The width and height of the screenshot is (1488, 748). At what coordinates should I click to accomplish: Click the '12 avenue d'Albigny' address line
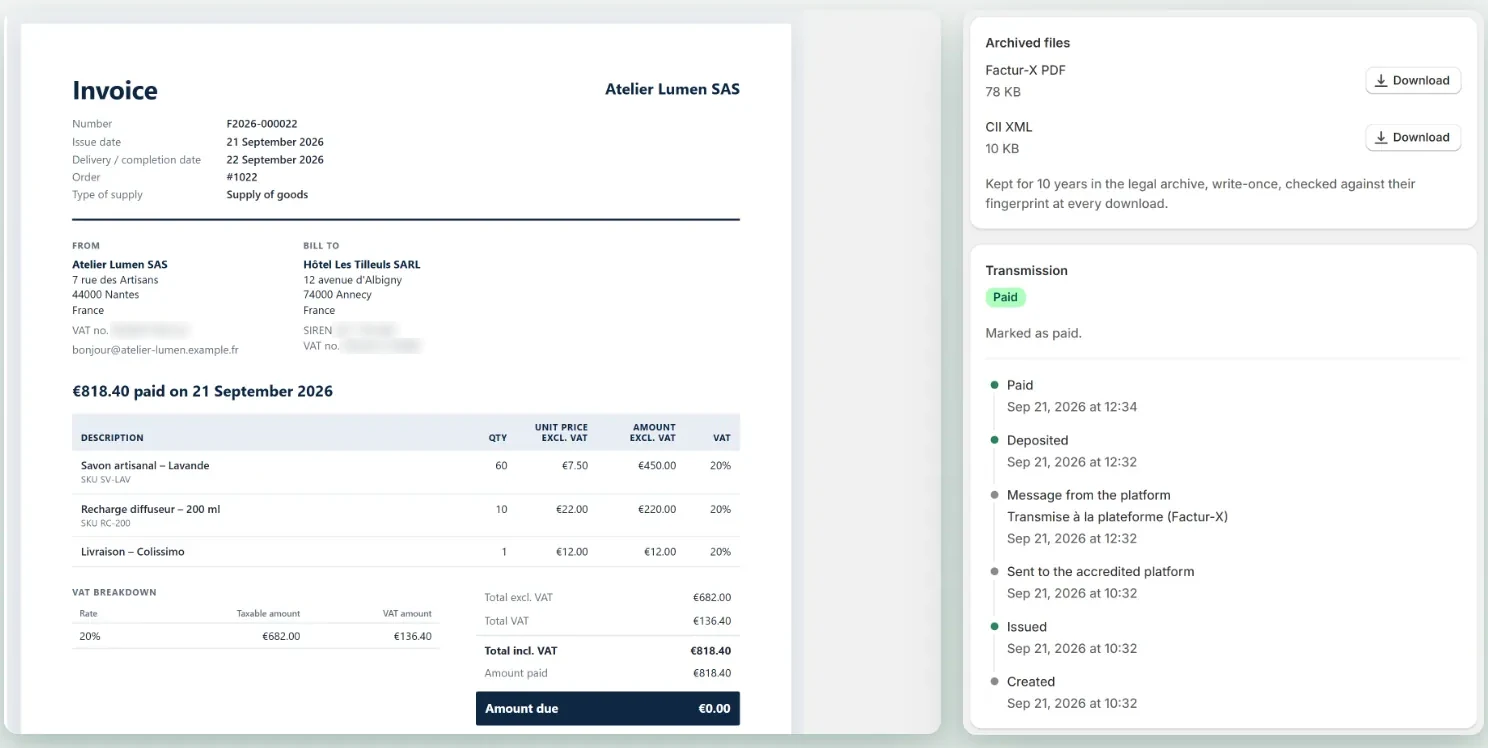pyautogui.click(x=353, y=280)
